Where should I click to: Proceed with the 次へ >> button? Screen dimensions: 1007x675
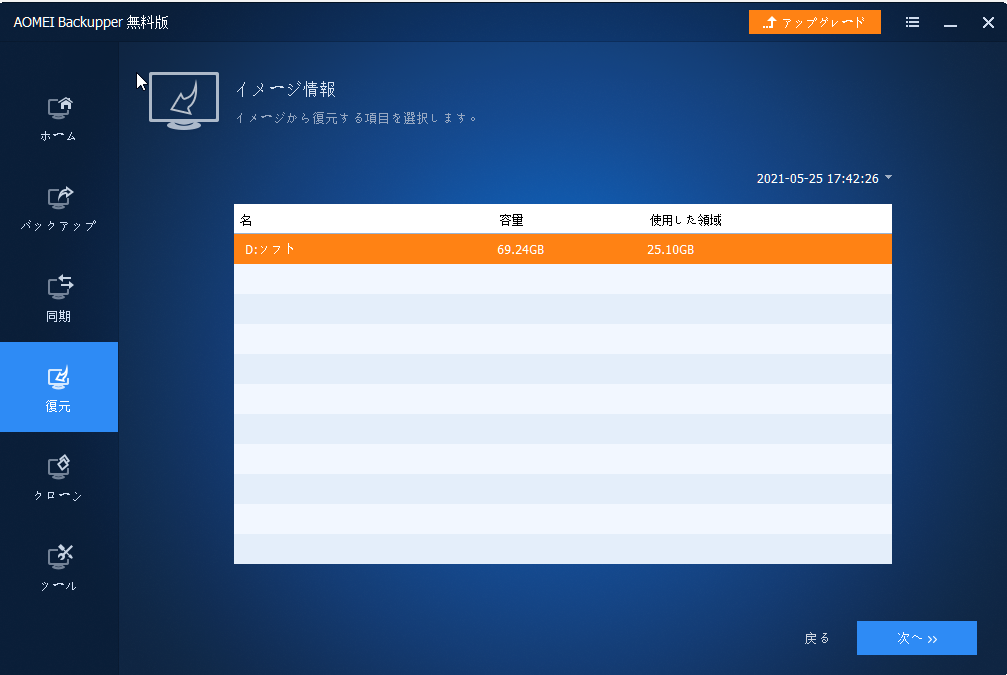(916, 638)
